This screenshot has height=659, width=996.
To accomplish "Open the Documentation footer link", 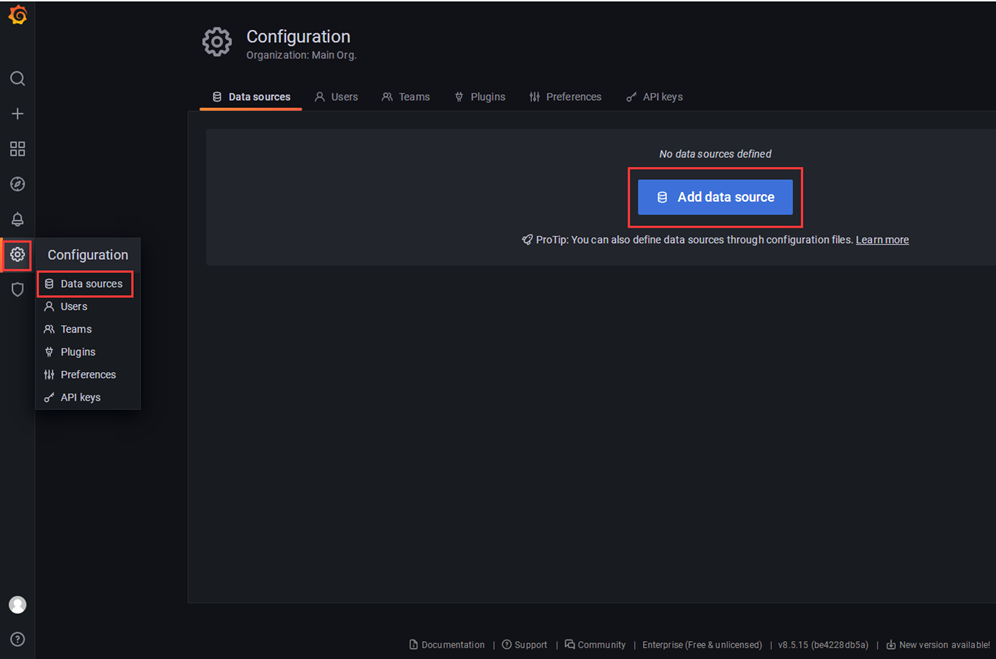I will tap(447, 644).
